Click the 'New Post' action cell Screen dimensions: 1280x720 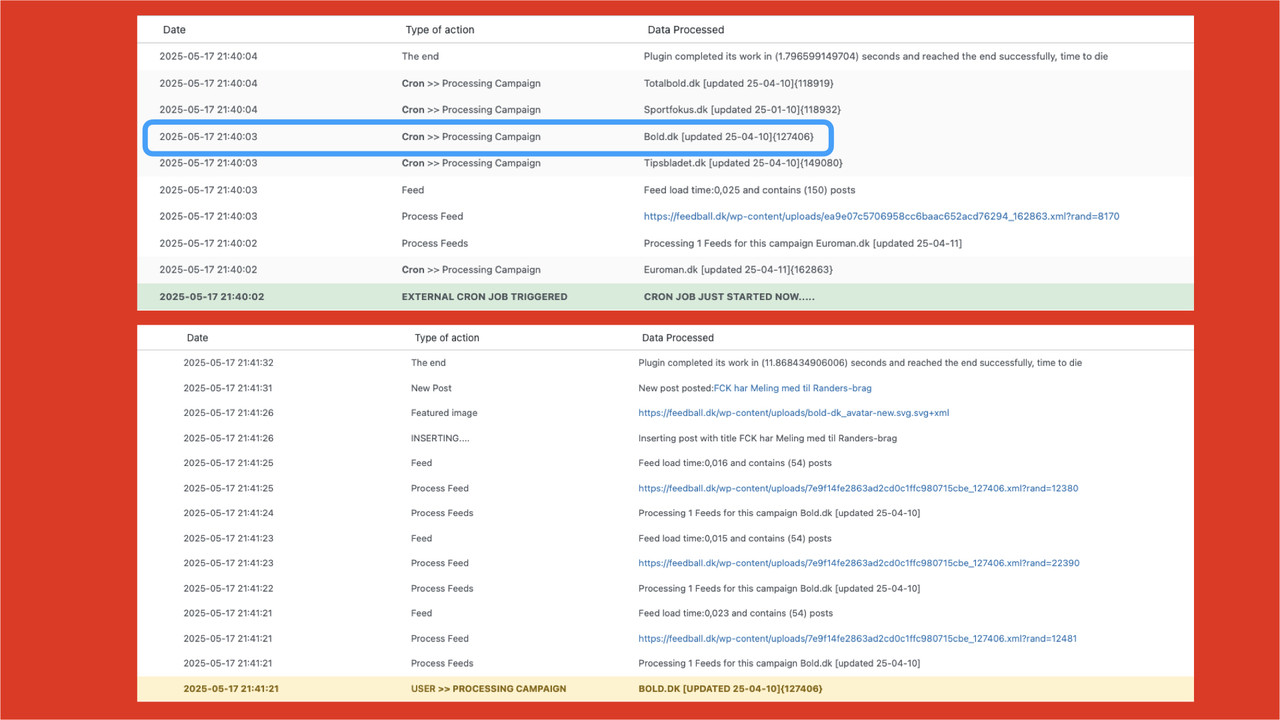pos(431,388)
